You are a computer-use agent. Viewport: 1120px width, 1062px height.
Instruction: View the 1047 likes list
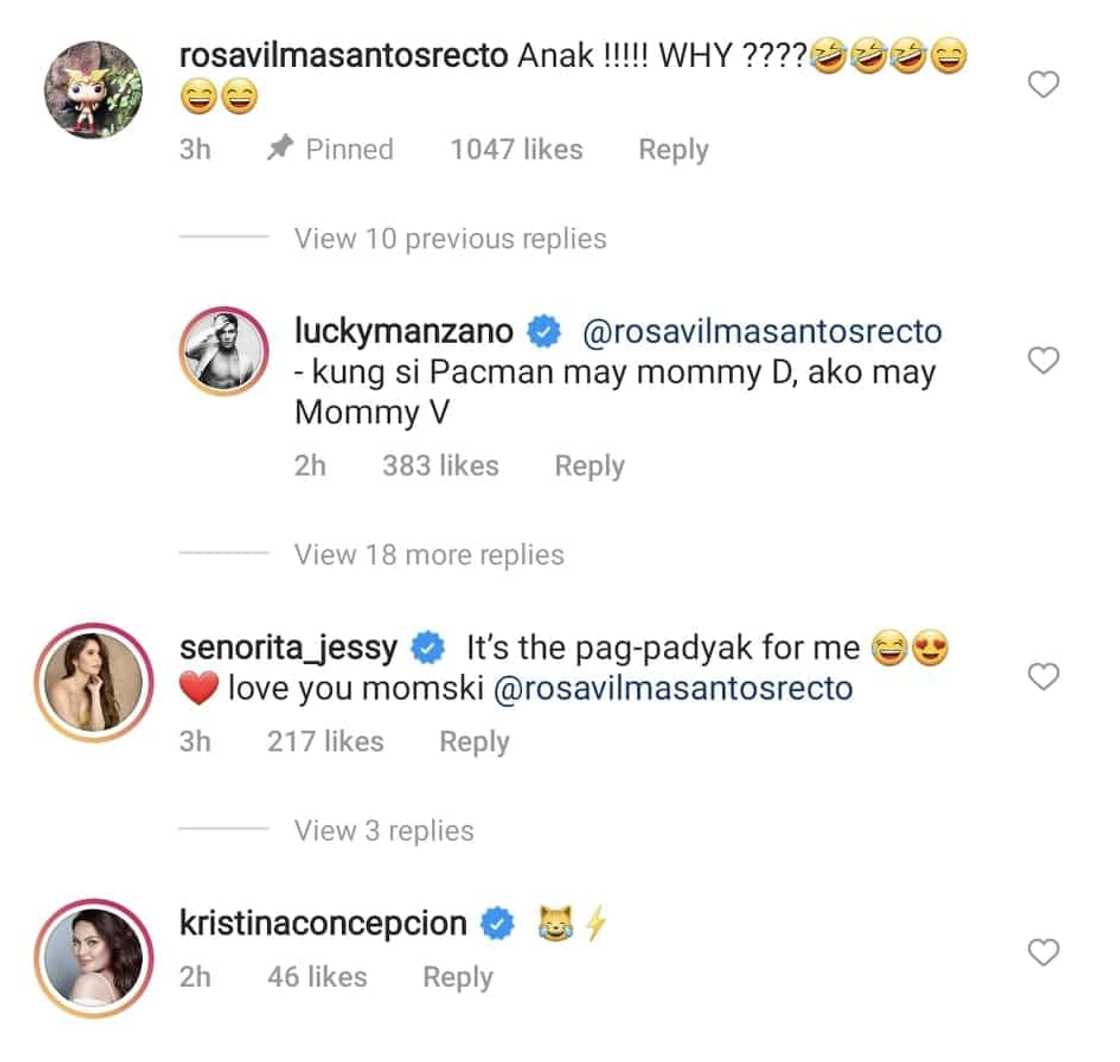(515, 150)
